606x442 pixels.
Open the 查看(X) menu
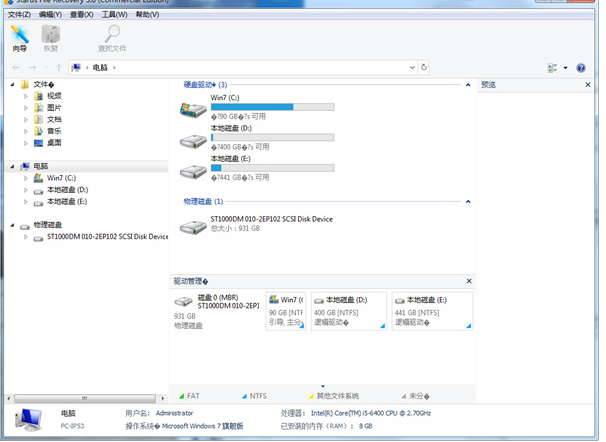82,15
